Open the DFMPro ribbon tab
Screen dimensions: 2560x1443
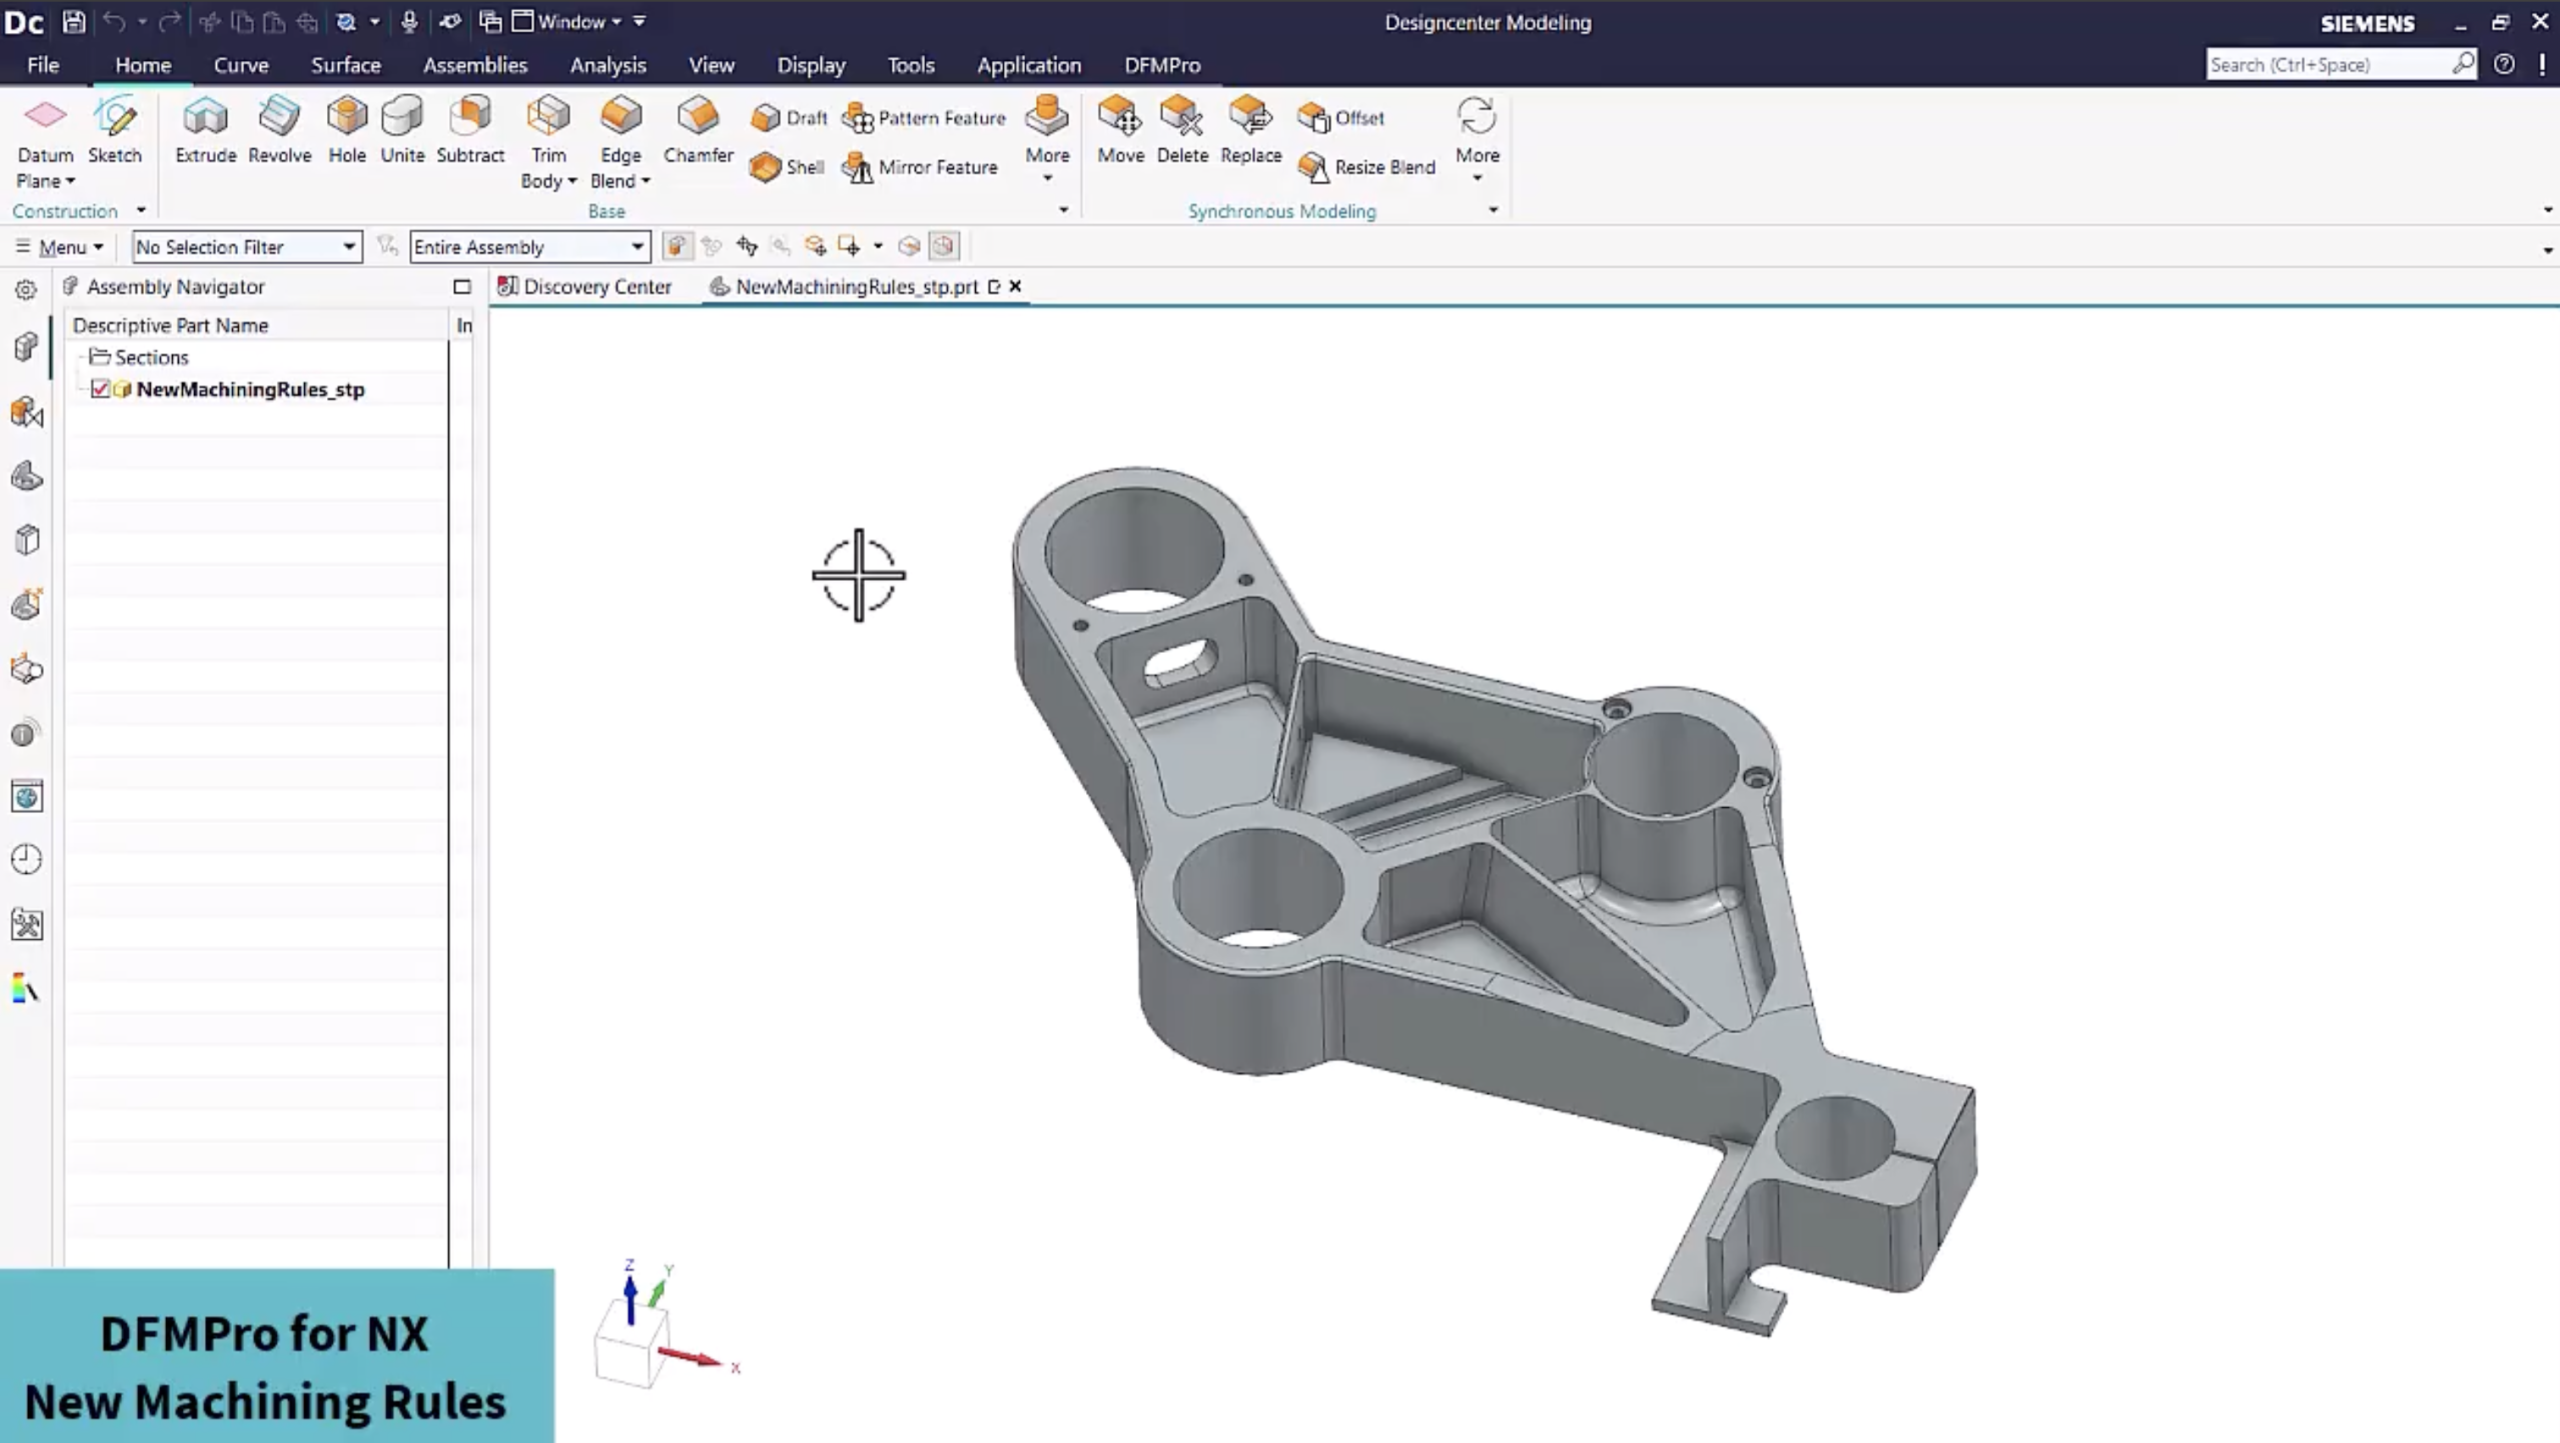[x=1162, y=65]
